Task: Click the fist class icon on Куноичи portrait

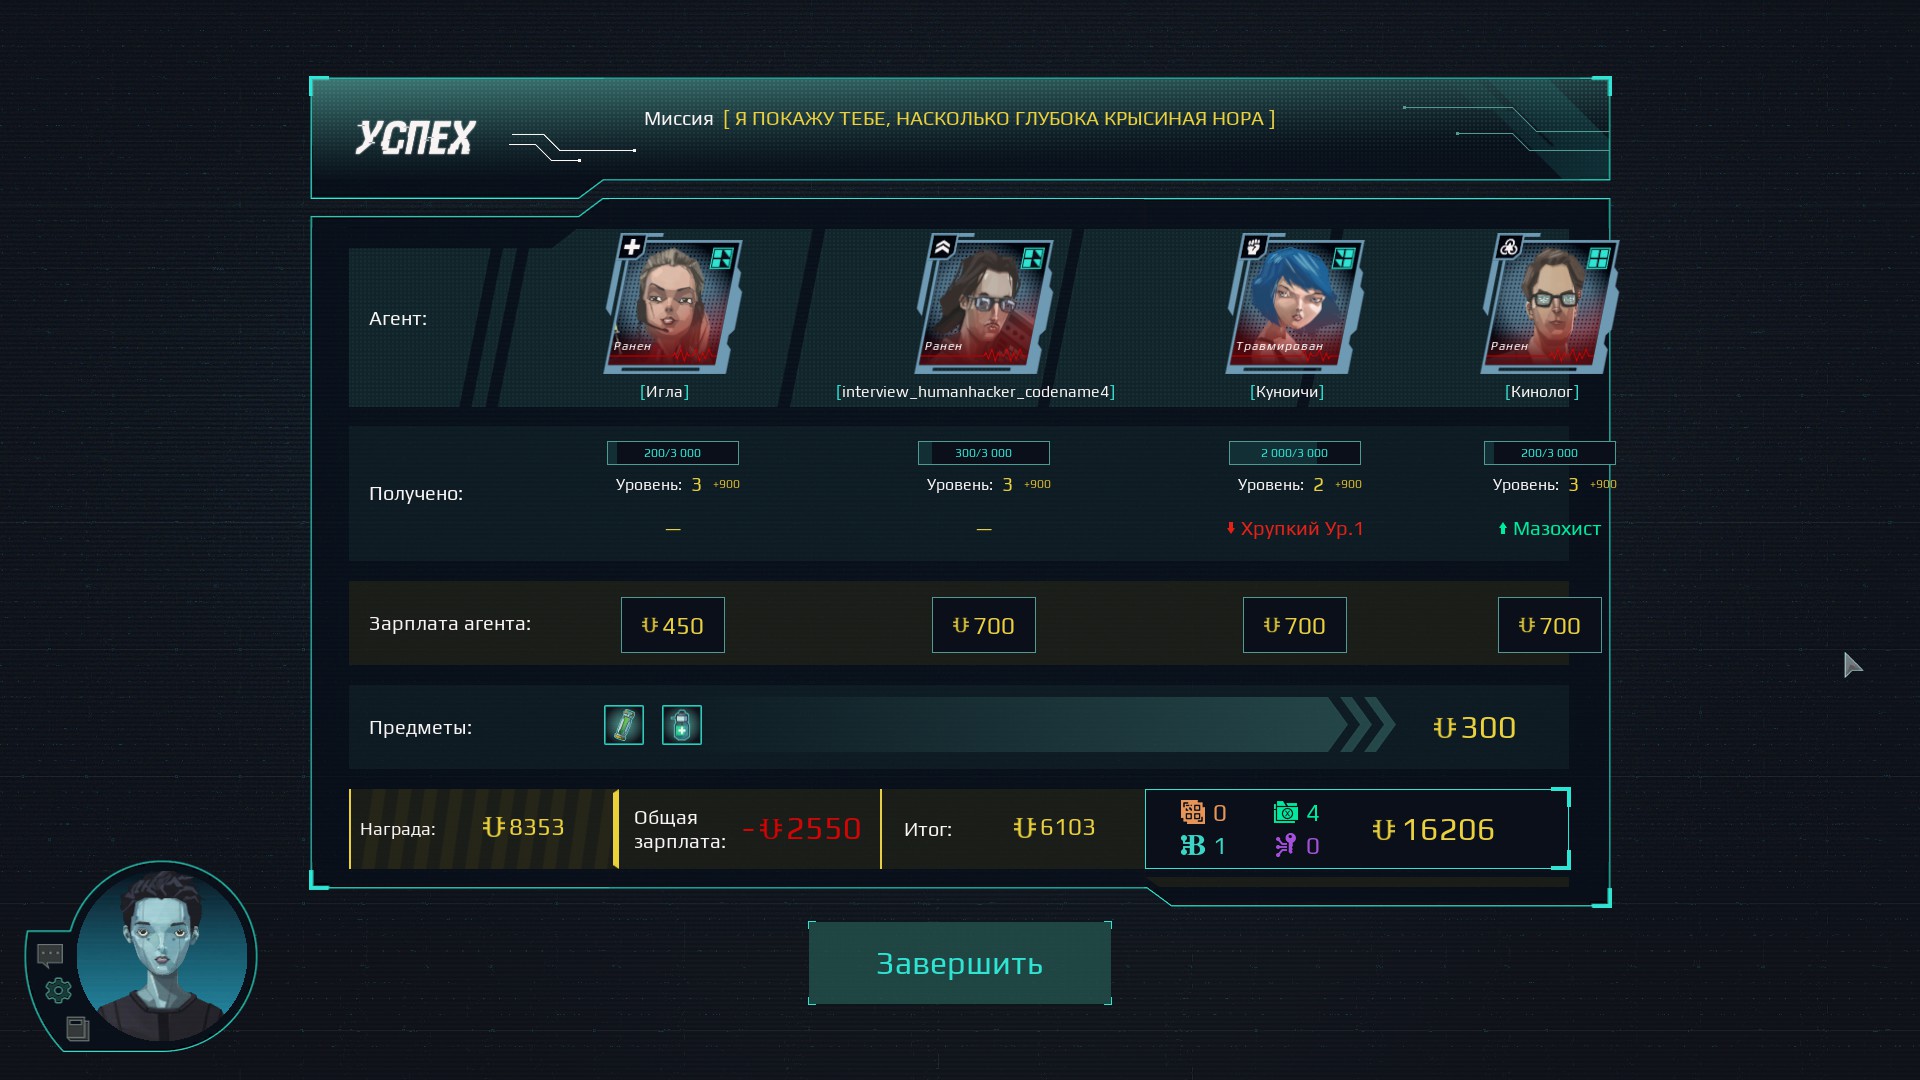Action: pyautogui.click(x=1254, y=246)
